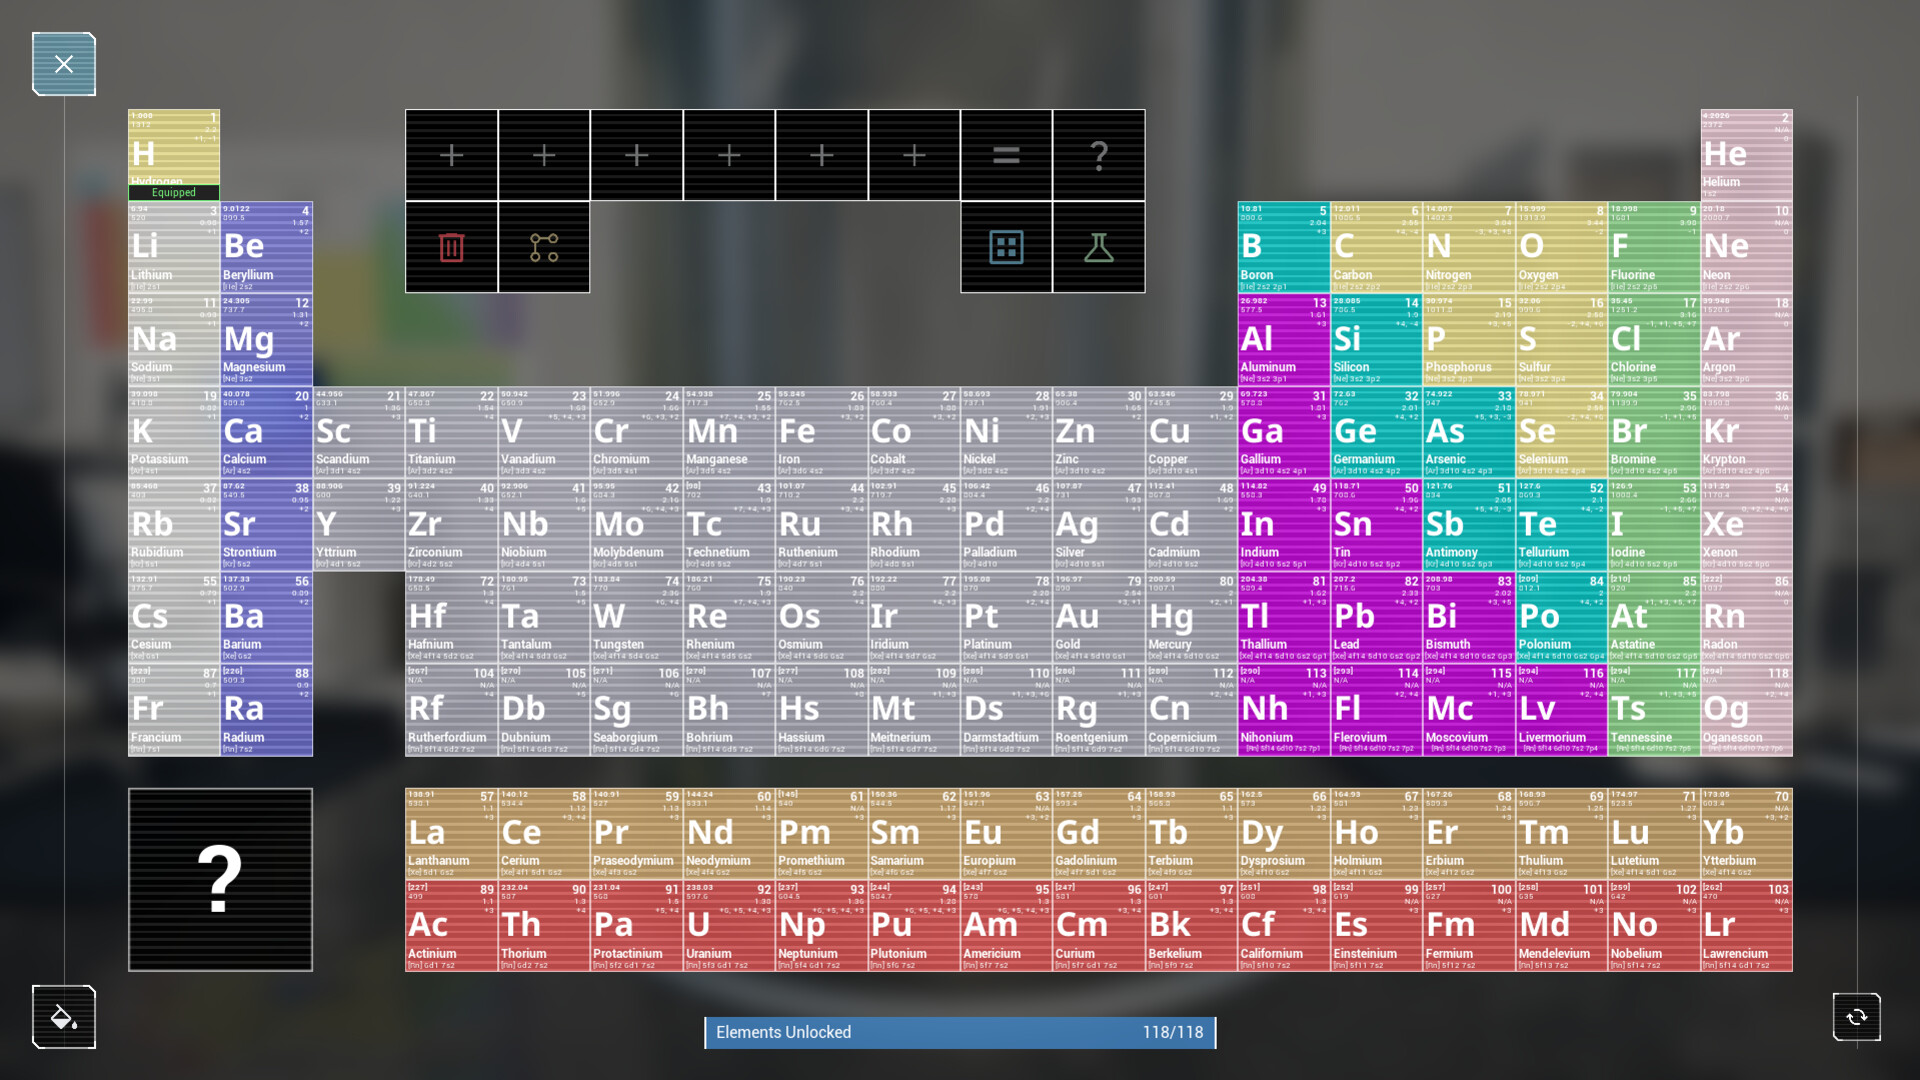Choose the Lanthanum element tile

click(451, 833)
